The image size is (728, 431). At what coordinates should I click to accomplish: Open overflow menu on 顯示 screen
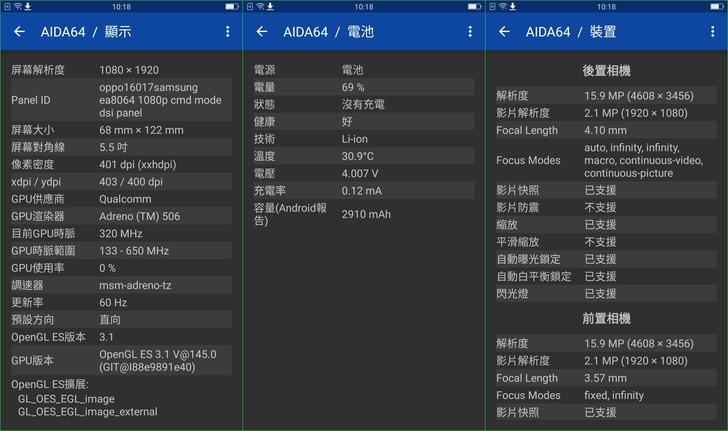coord(228,32)
